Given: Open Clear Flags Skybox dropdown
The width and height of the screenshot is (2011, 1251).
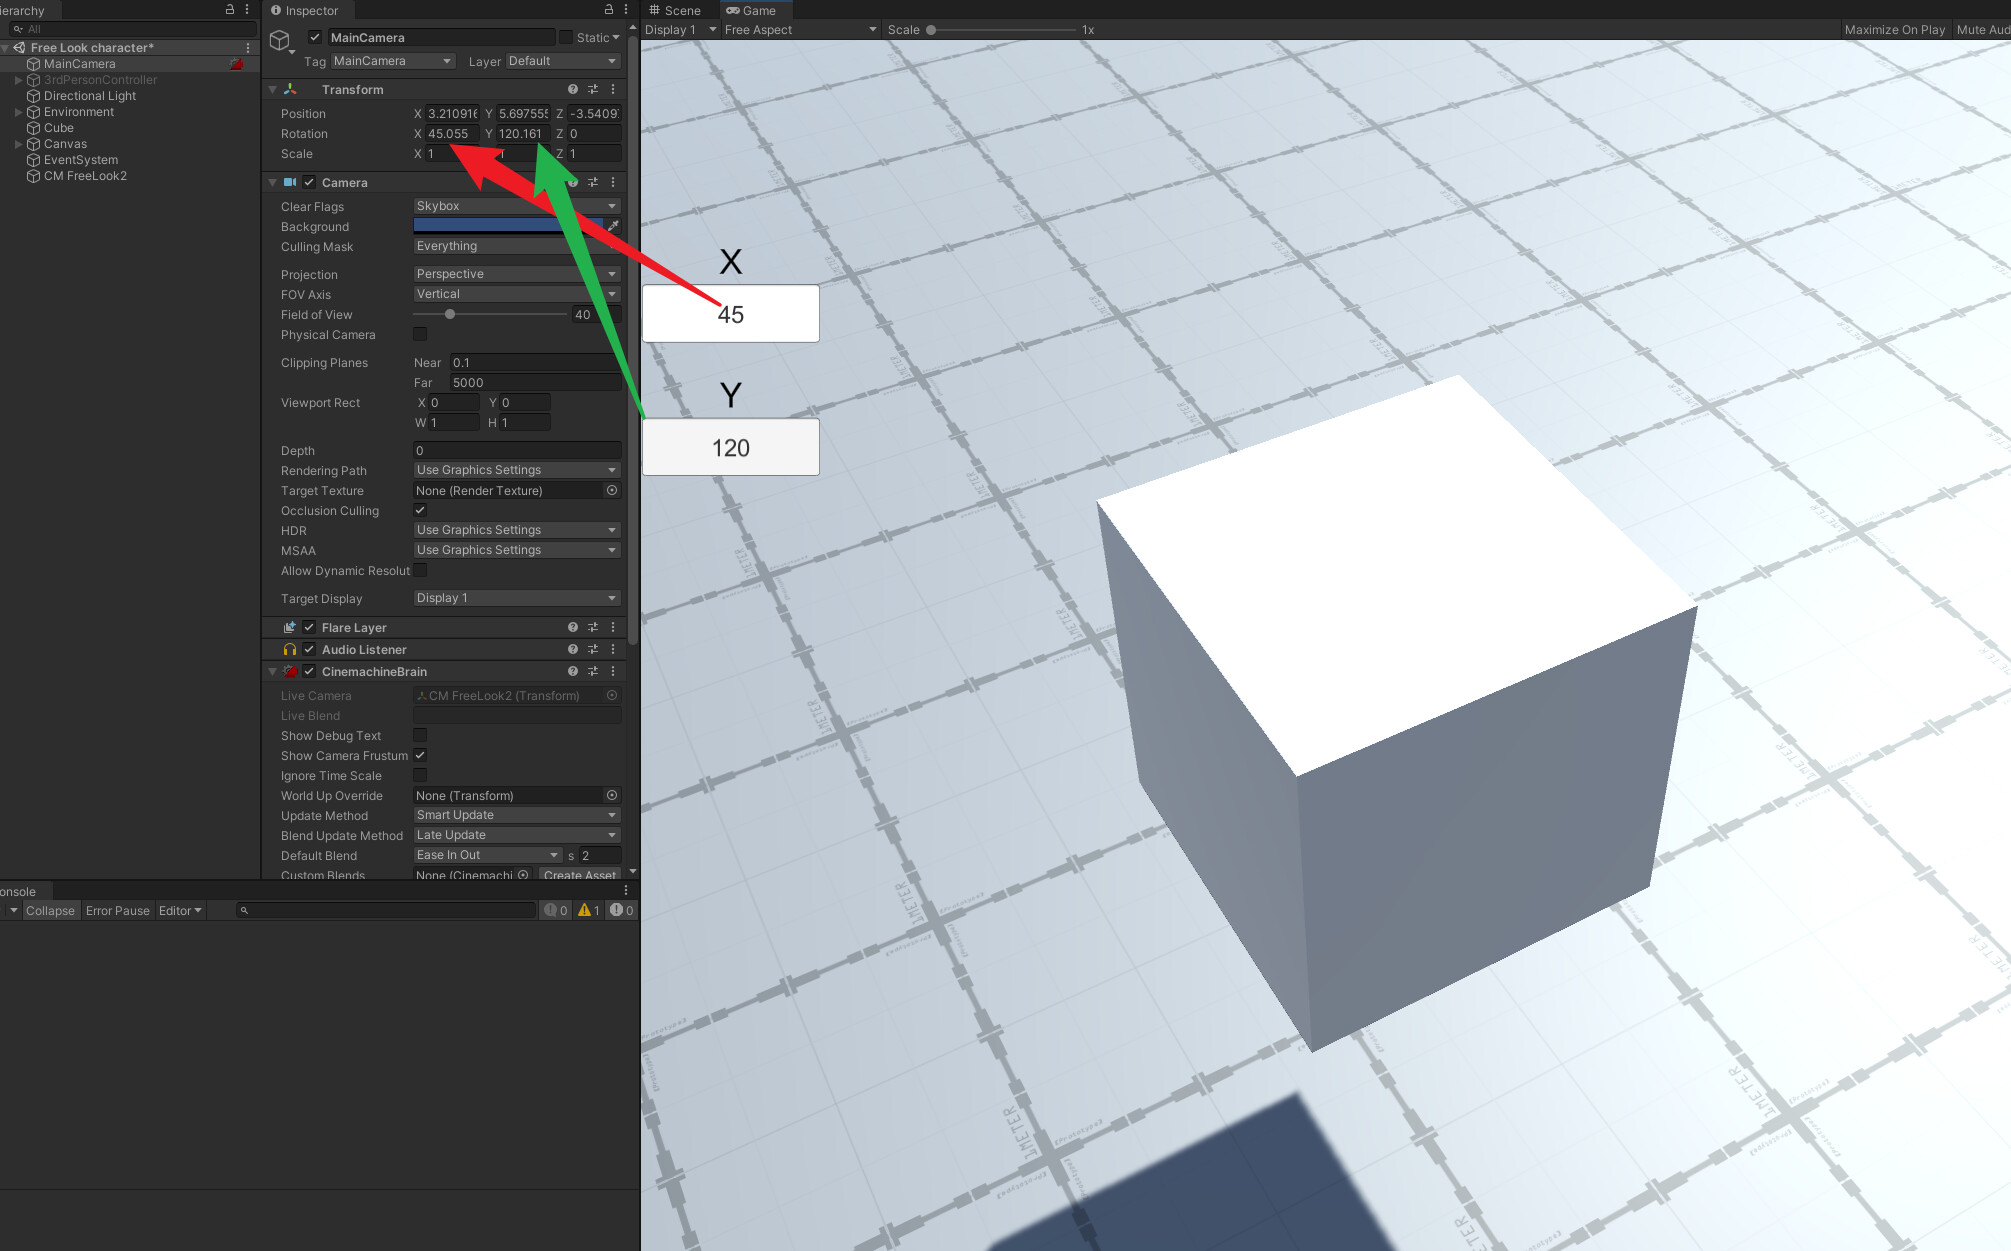Looking at the screenshot, I should [517, 206].
